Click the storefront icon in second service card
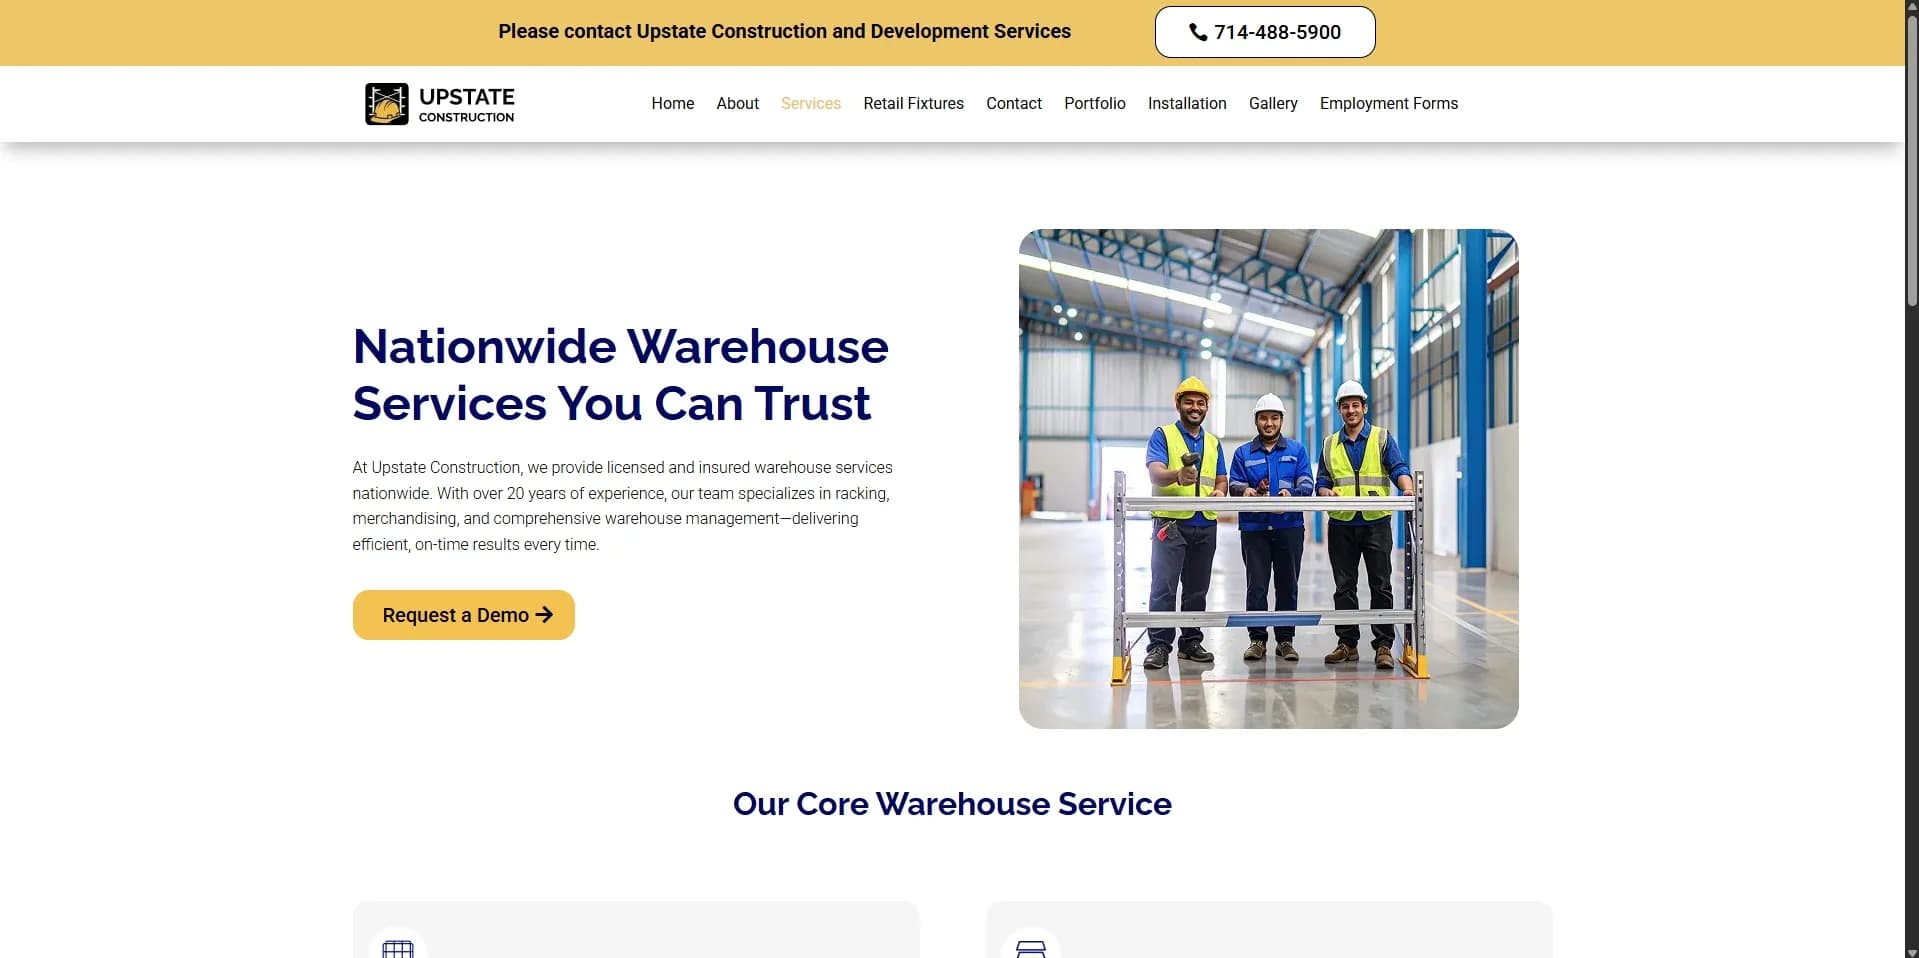The width and height of the screenshot is (1919, 958). tap(1031, 949)
